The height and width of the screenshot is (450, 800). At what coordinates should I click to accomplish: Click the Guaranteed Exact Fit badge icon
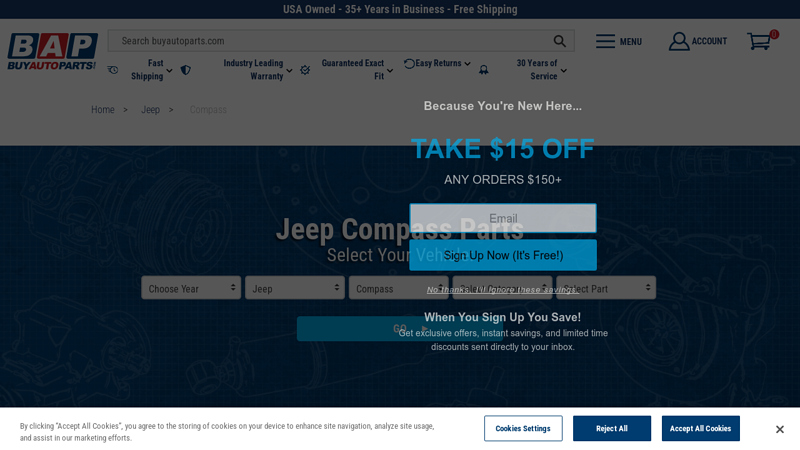(305, 70)
